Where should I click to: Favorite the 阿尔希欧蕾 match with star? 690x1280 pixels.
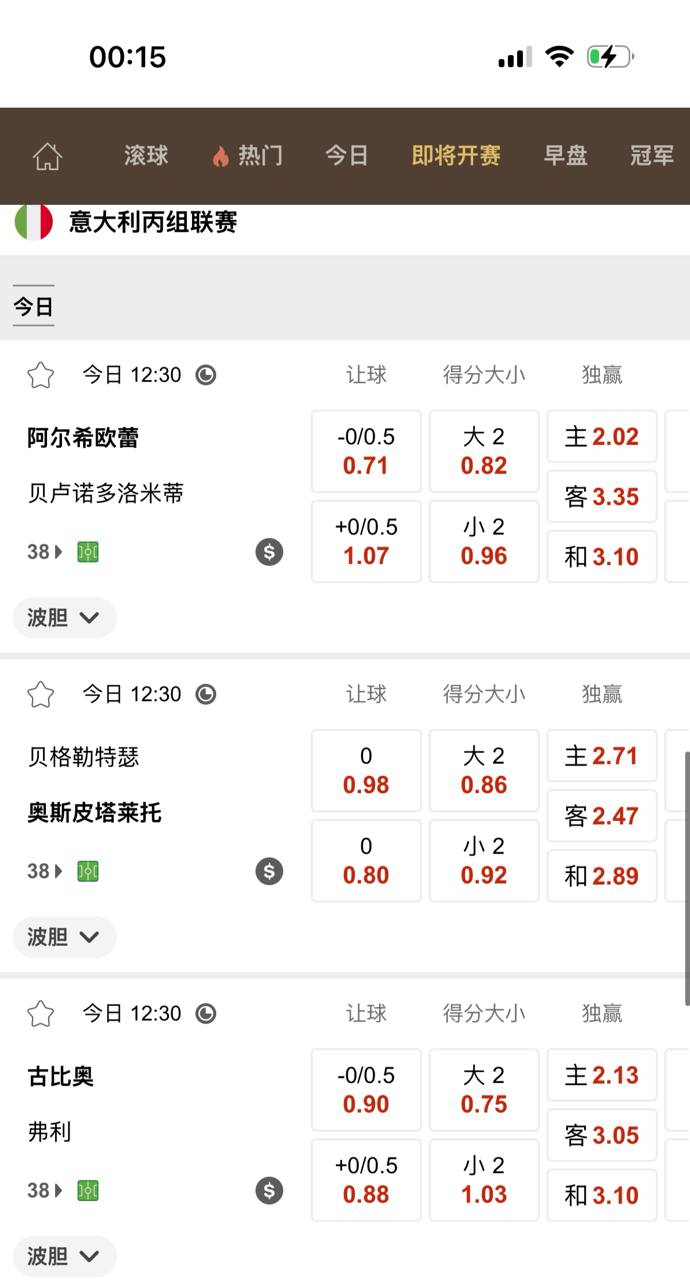coord(40,375)
